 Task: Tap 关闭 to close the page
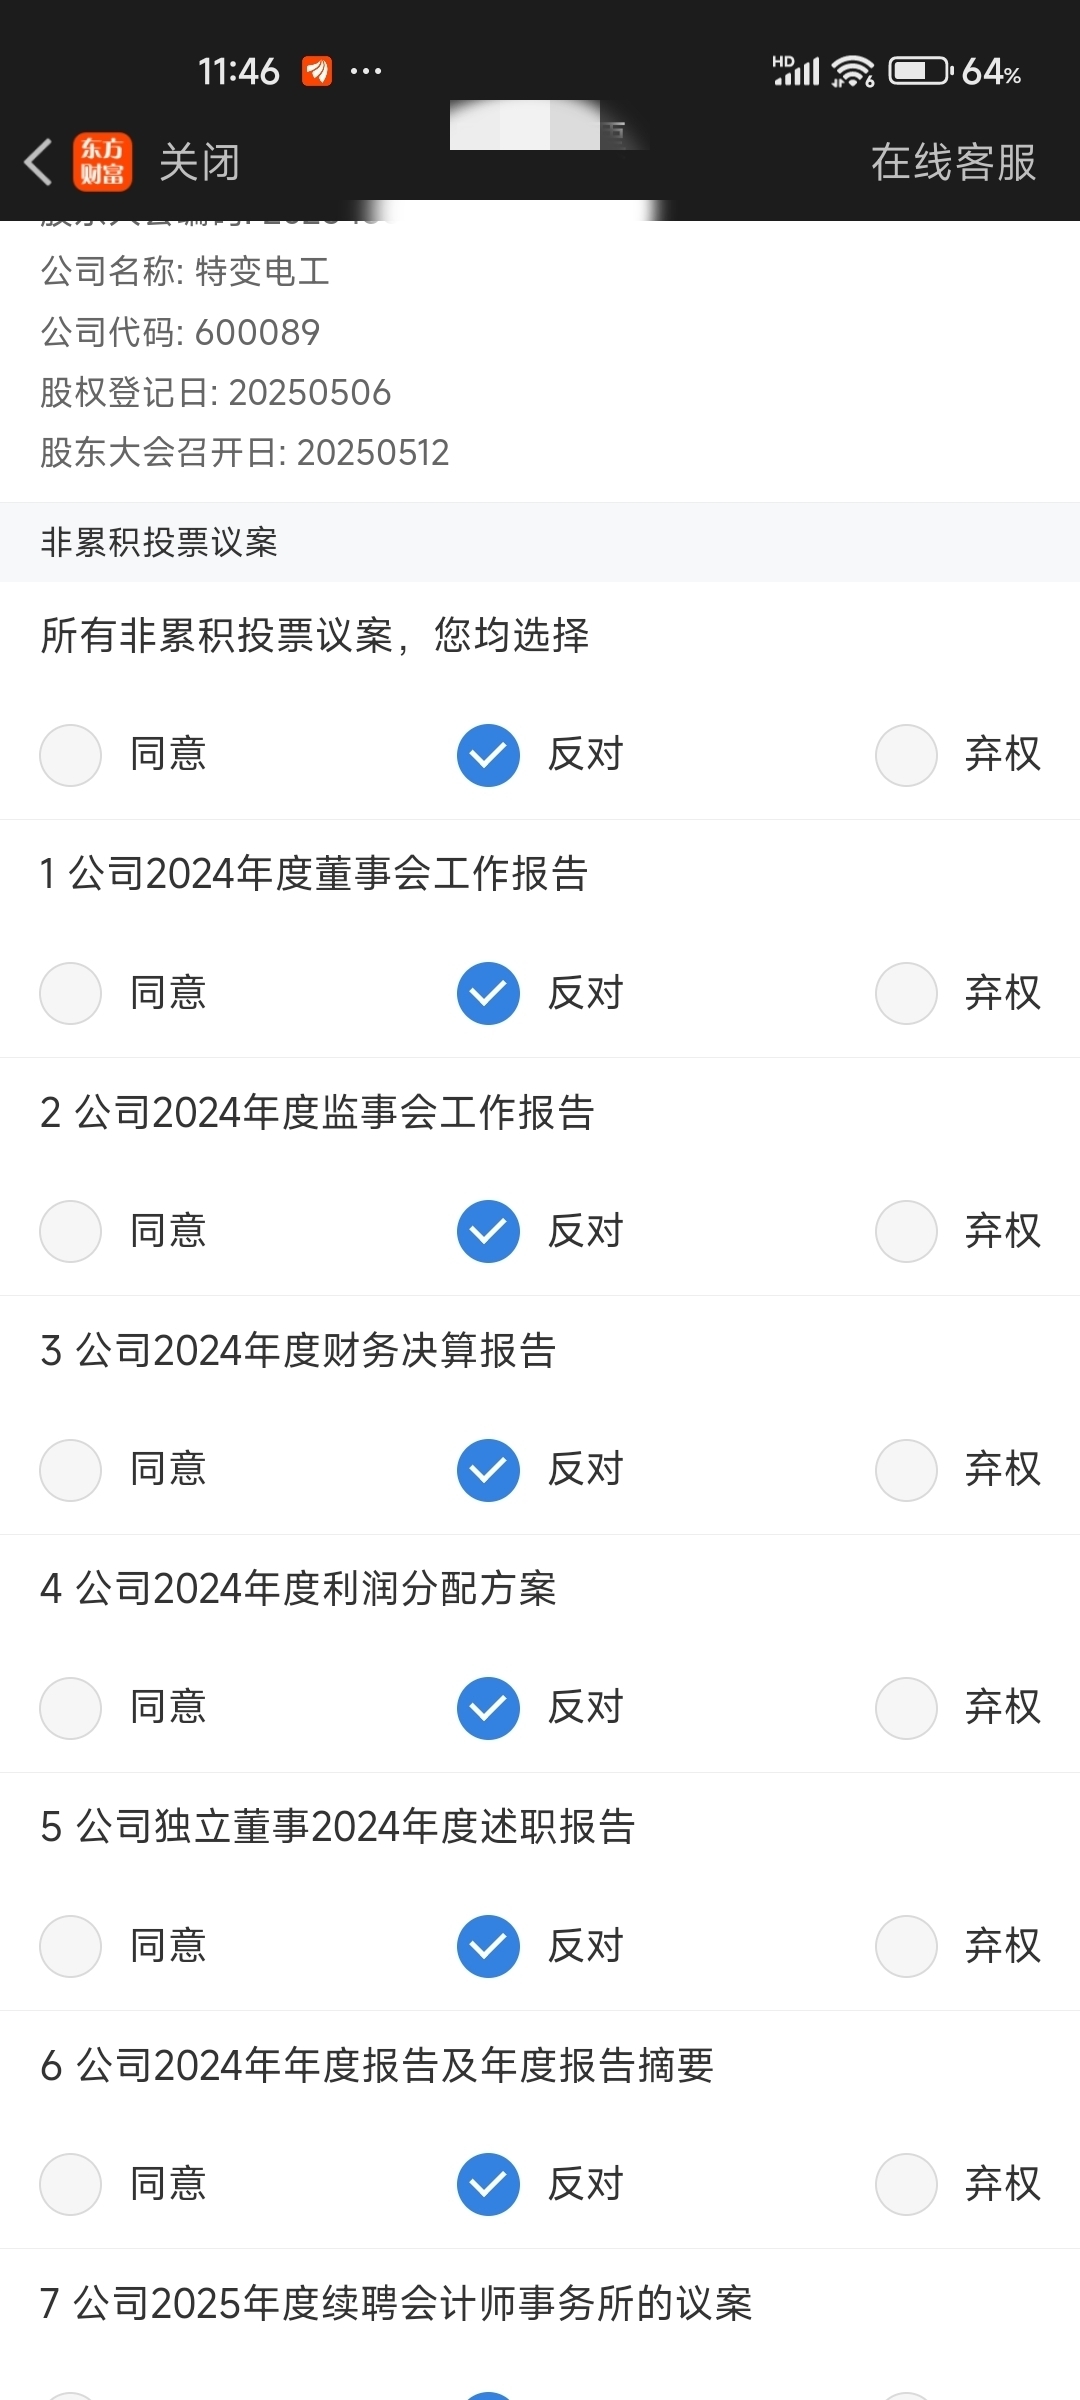(199, 162)
